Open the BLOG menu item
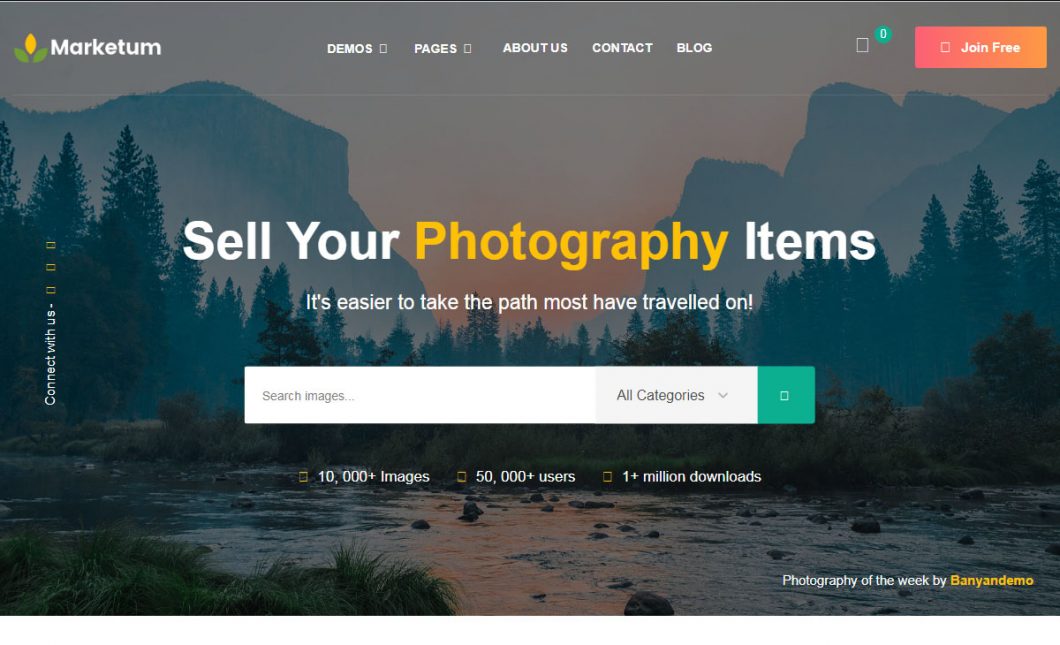 pos(694,48)
